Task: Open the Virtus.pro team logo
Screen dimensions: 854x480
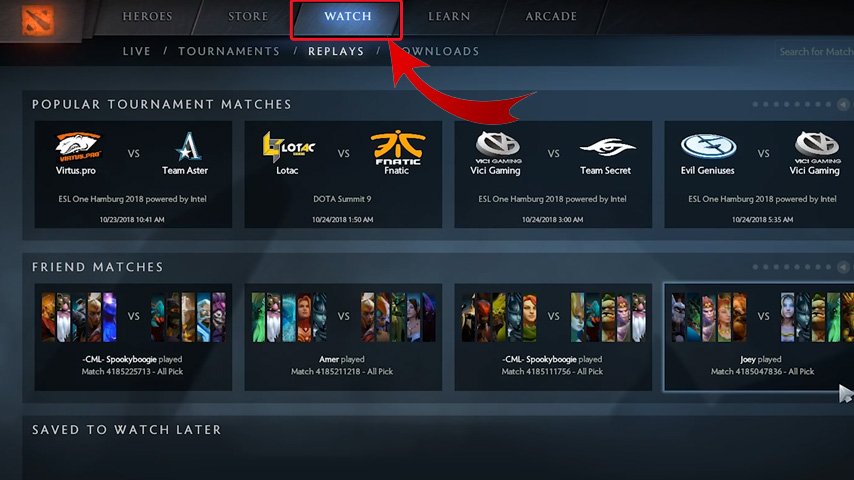Action: pyautogui.click(x=77, y=147)
